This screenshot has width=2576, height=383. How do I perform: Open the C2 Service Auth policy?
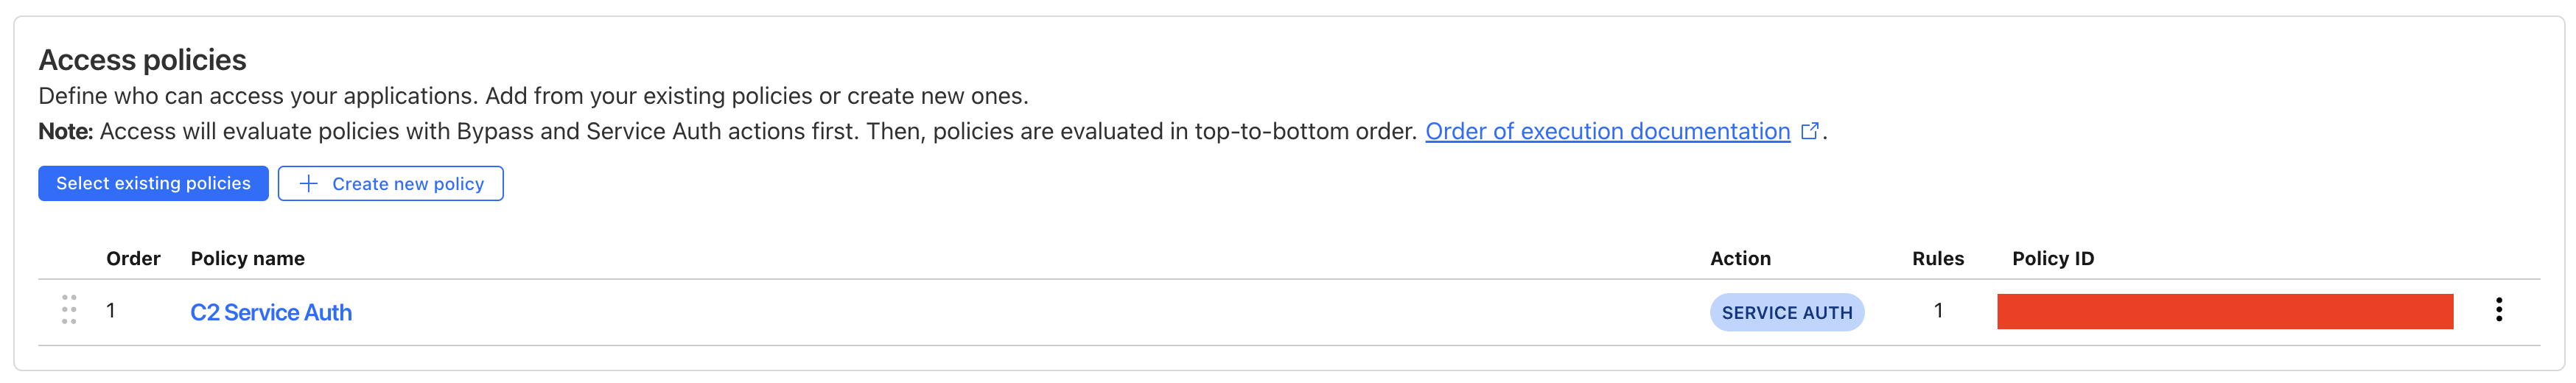click(271, 312)
